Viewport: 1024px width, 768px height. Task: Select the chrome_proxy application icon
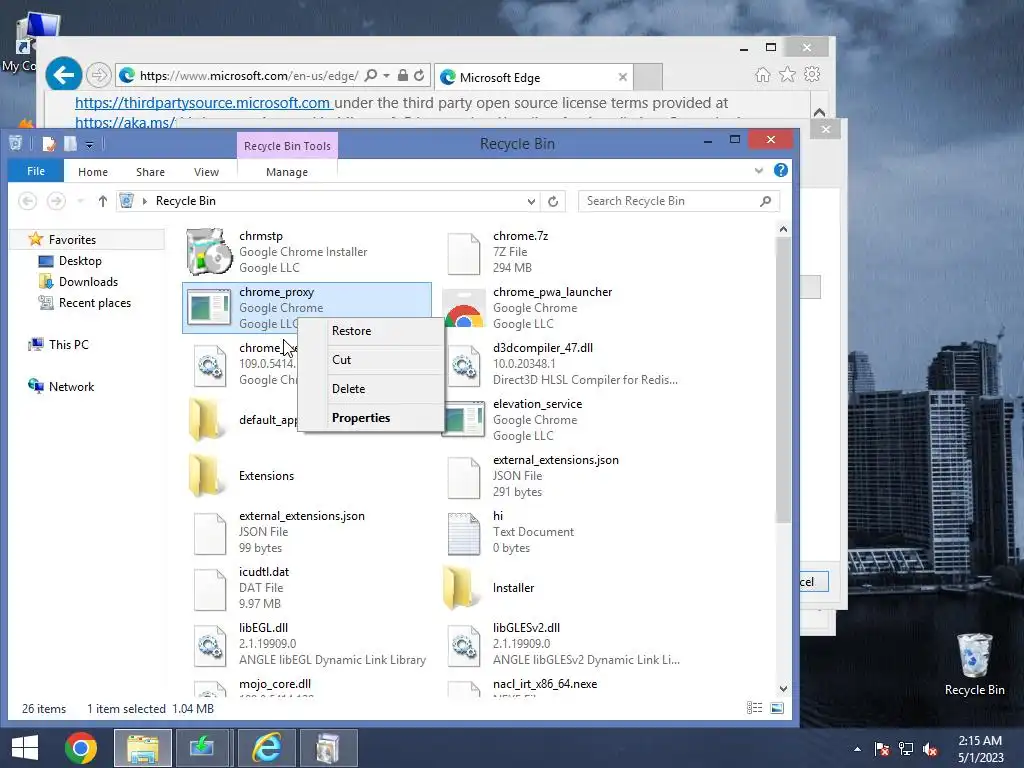209,307
